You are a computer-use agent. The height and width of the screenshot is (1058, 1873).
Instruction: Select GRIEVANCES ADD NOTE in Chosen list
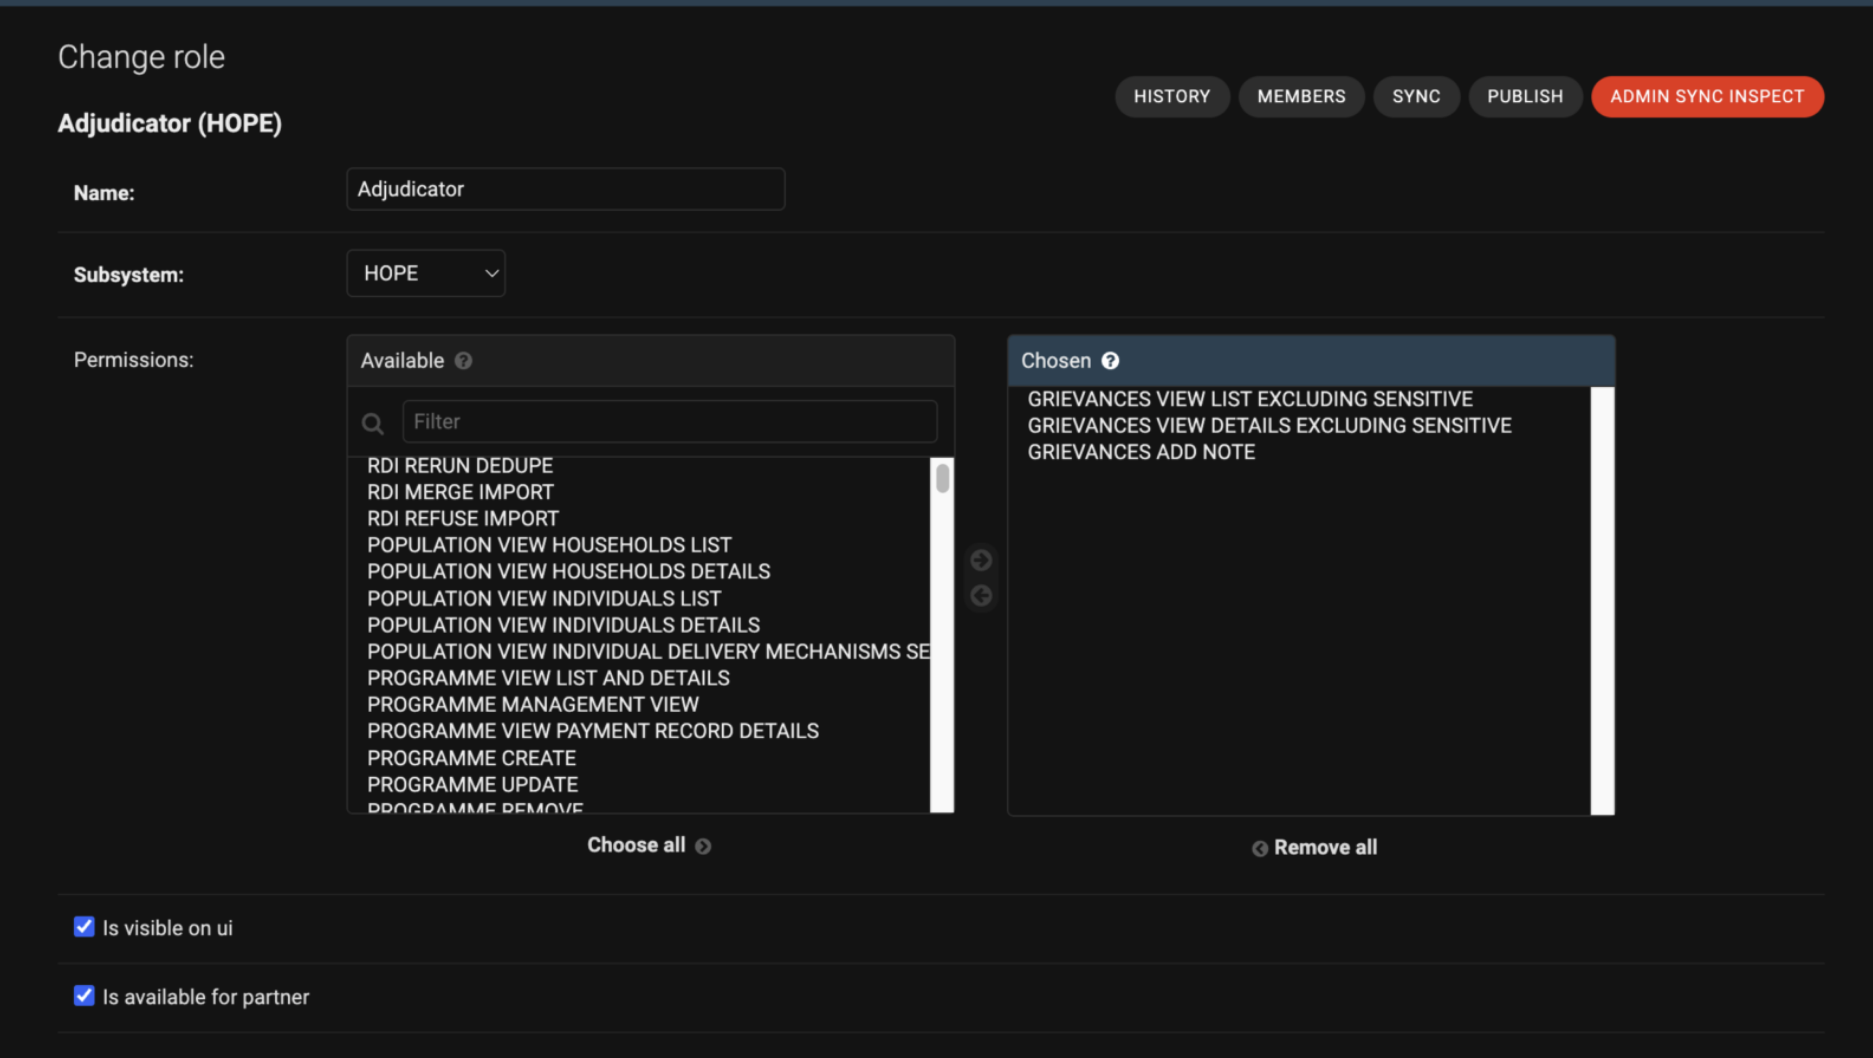(x=1141, y=452)
